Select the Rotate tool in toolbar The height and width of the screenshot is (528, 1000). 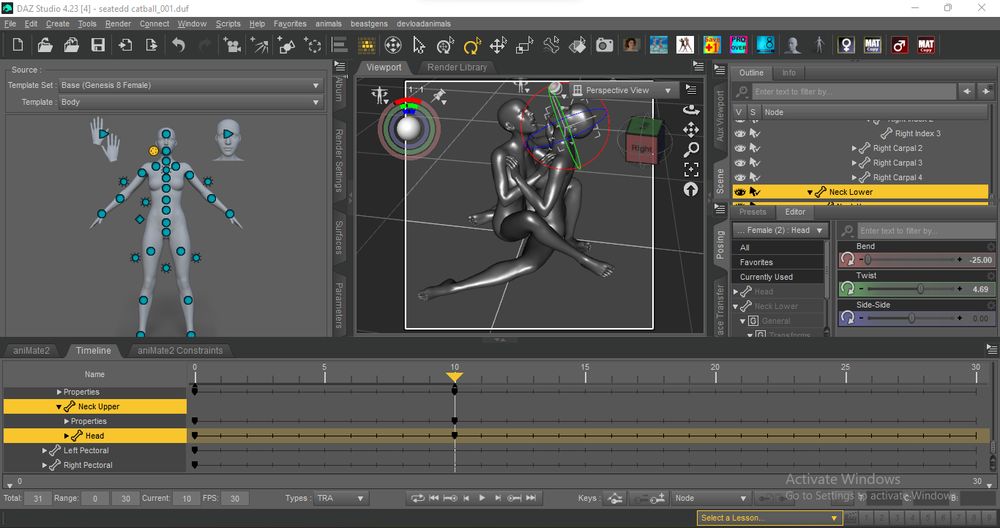point(472,45)
